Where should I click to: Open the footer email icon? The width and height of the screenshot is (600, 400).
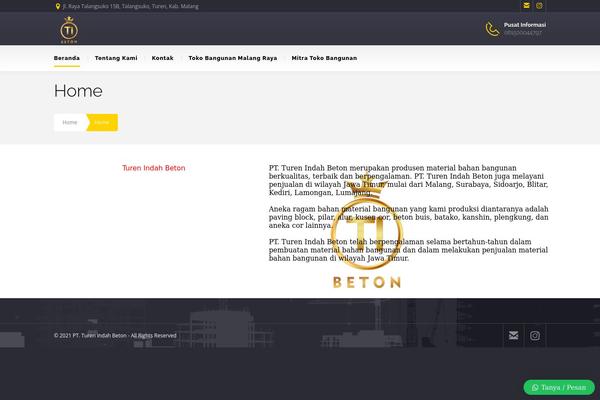(514, 336)
